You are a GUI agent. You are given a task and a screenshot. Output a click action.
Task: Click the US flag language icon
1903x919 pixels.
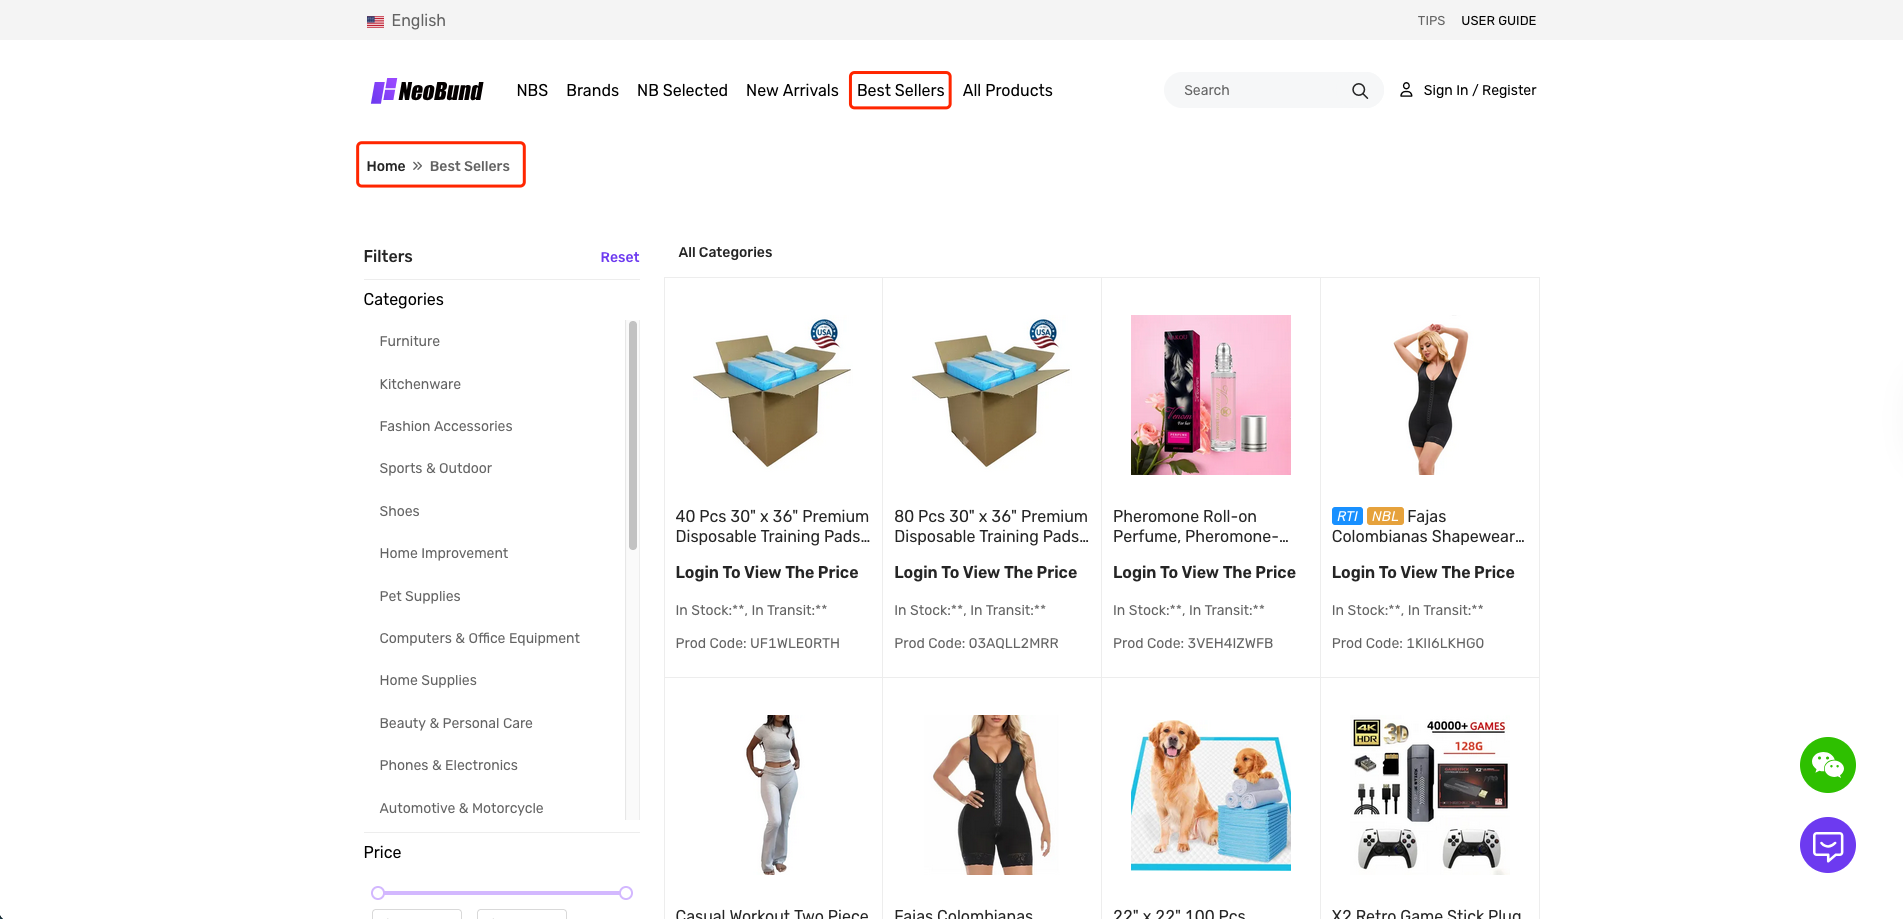375,21
